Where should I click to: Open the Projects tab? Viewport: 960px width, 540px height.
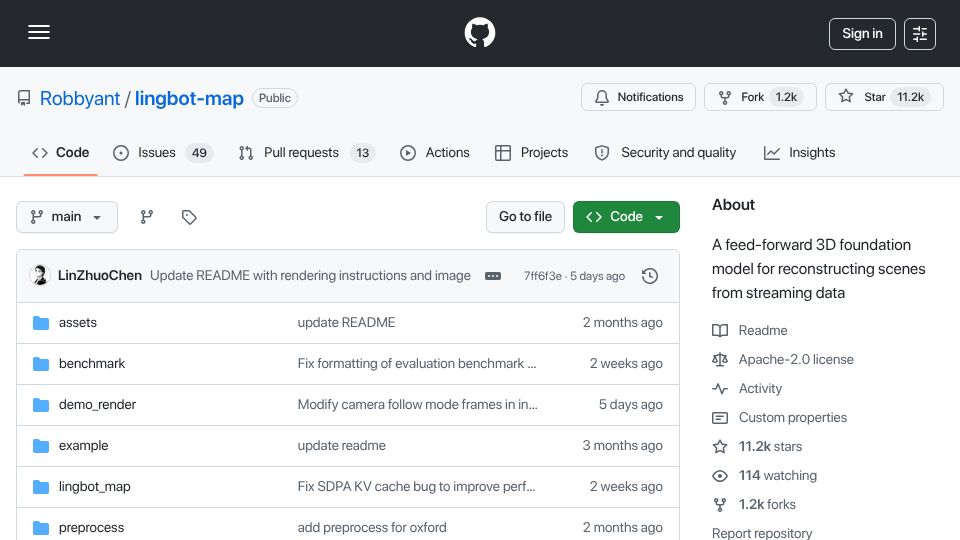pos(531,152)
